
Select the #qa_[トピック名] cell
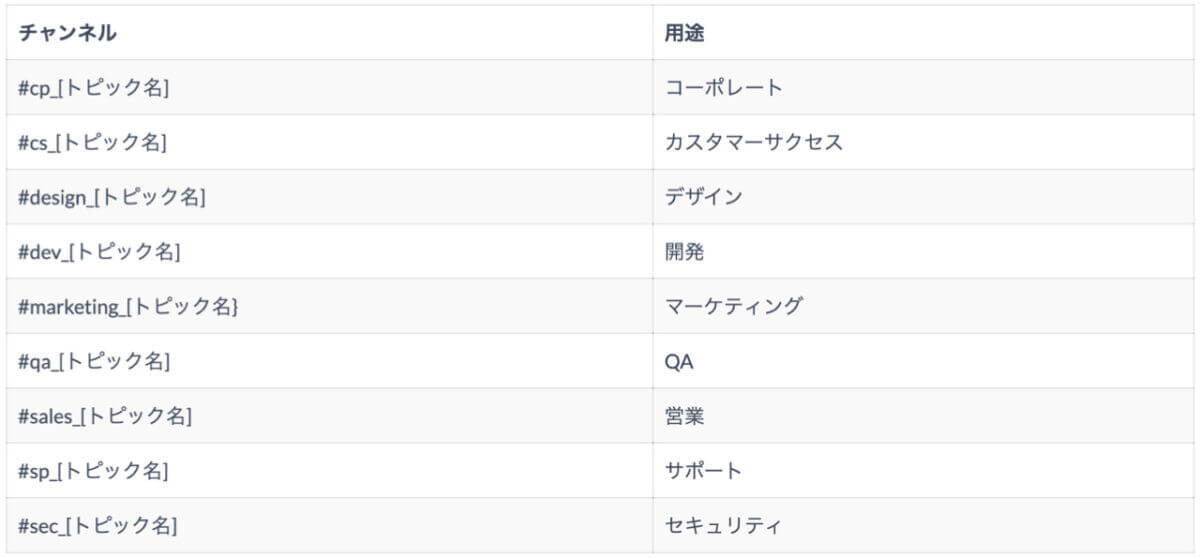click(330, 361)
